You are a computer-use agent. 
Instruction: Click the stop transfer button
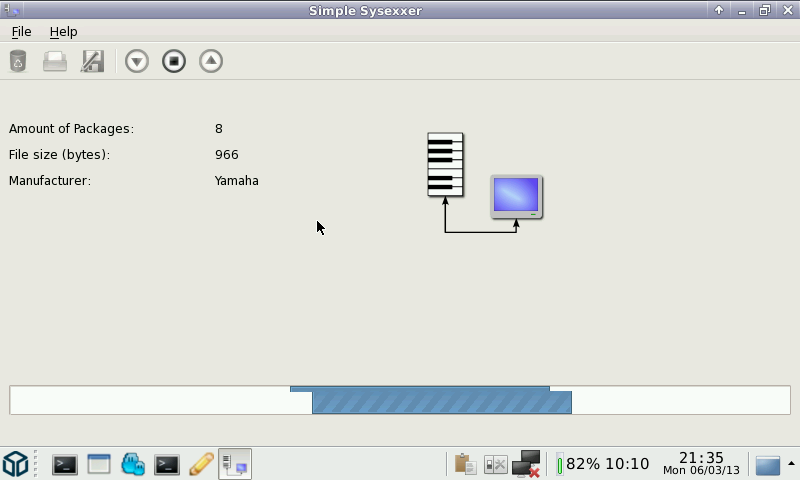point(173,61)
